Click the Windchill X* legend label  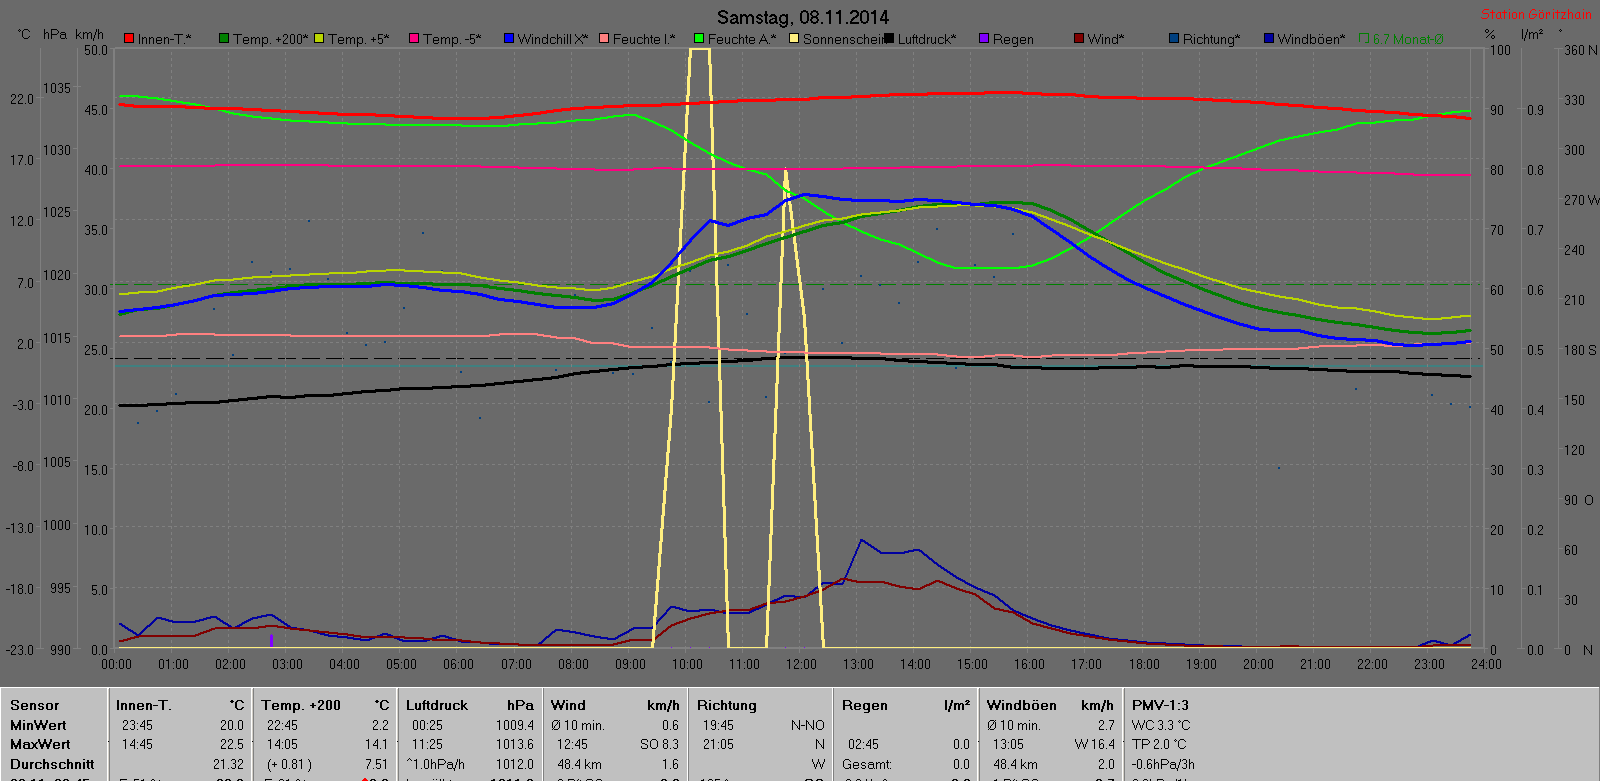(553, 39)
